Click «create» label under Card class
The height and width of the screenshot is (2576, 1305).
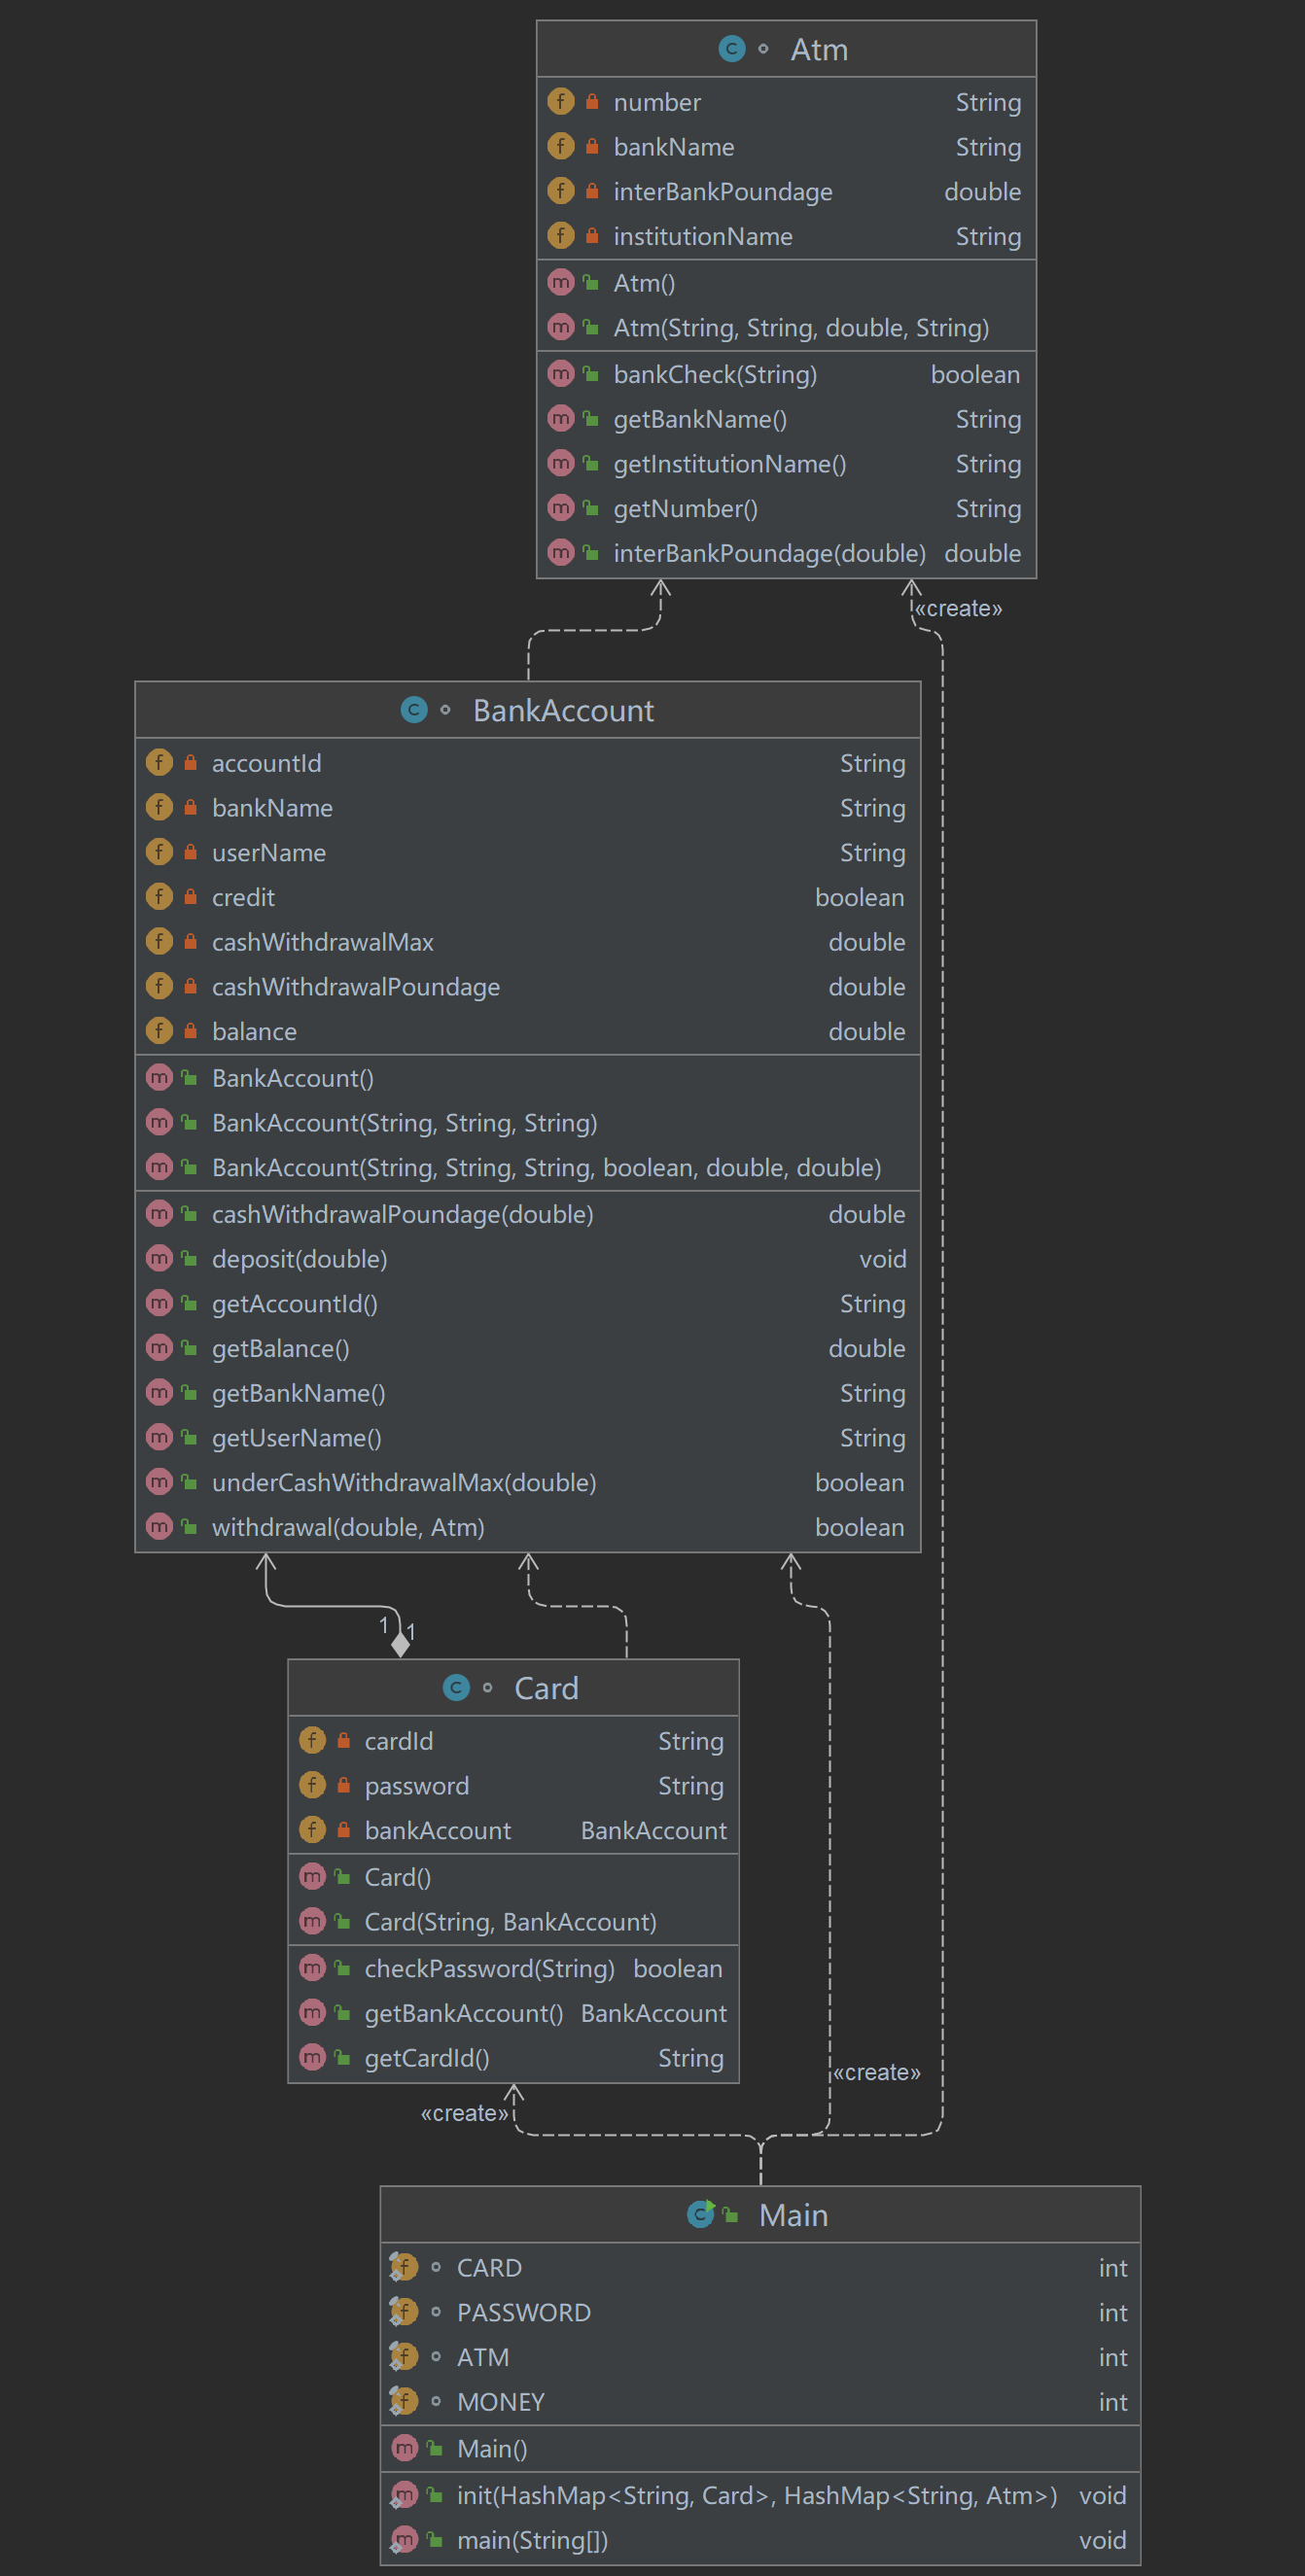click(464, 2113)
